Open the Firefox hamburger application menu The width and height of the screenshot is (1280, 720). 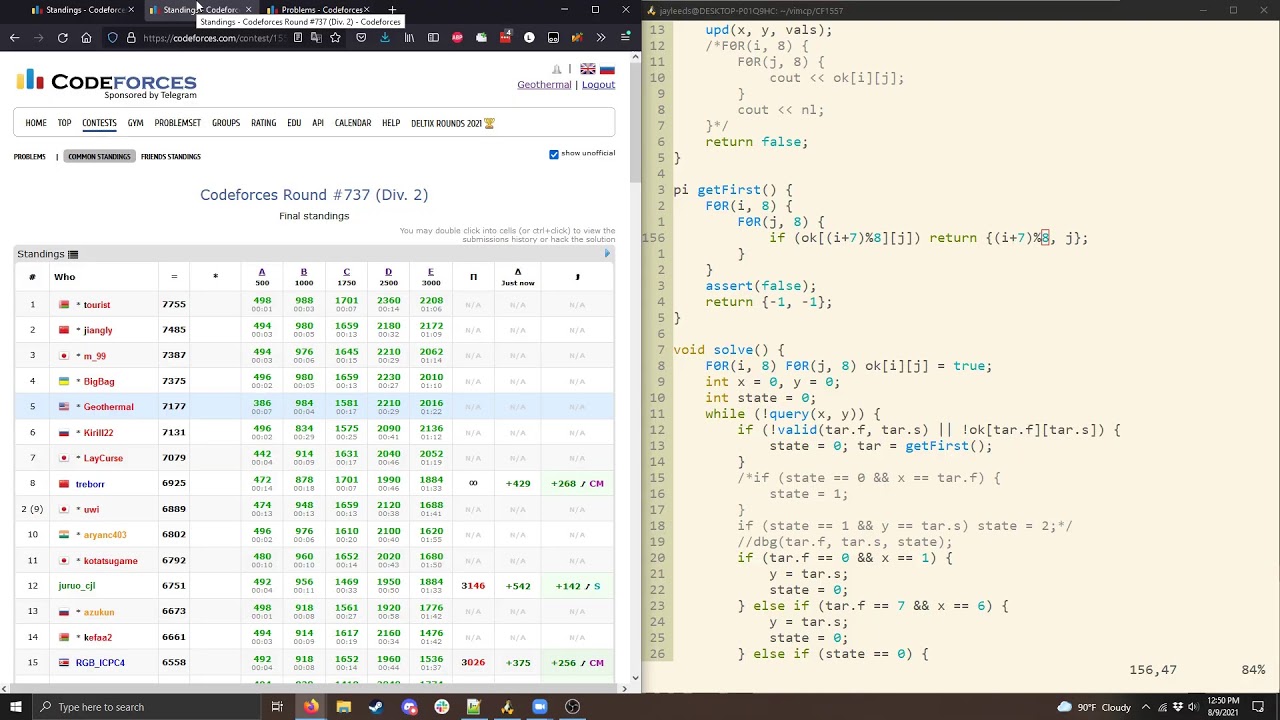625,38
